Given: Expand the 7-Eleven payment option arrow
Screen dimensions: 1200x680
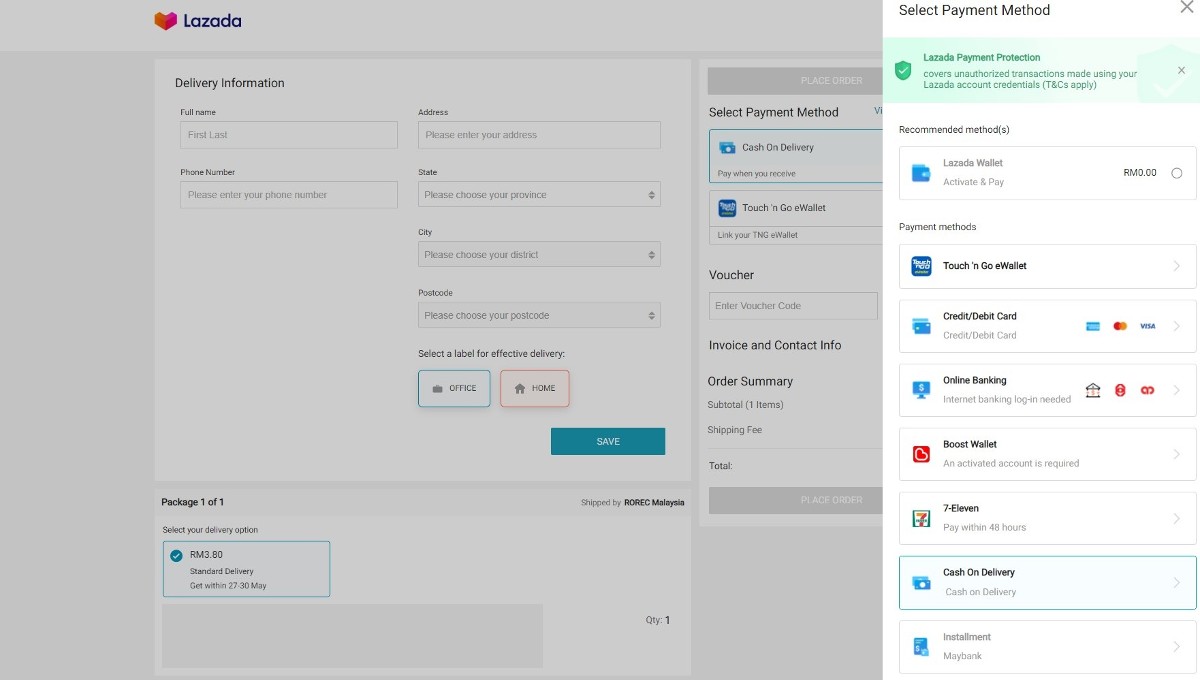Looking at the screenshot, I should (x=1176, y=518).
